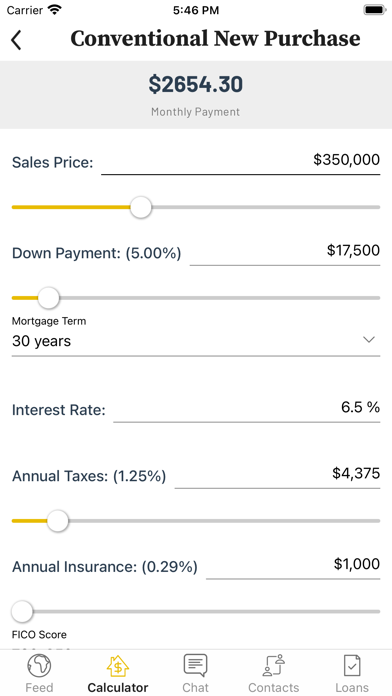Edit the Sales Price $350,000 field

[x=241, y=161]
